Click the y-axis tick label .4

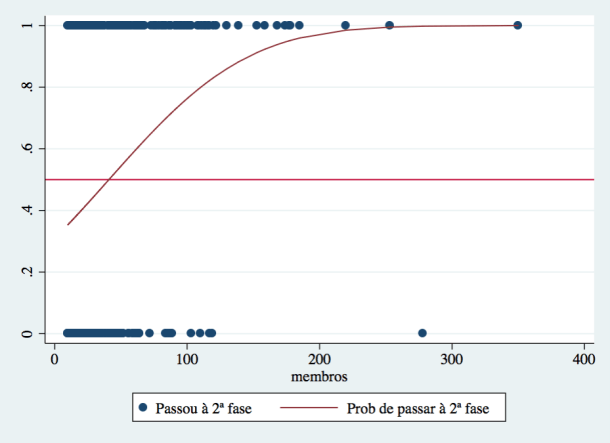pos(27,210)
